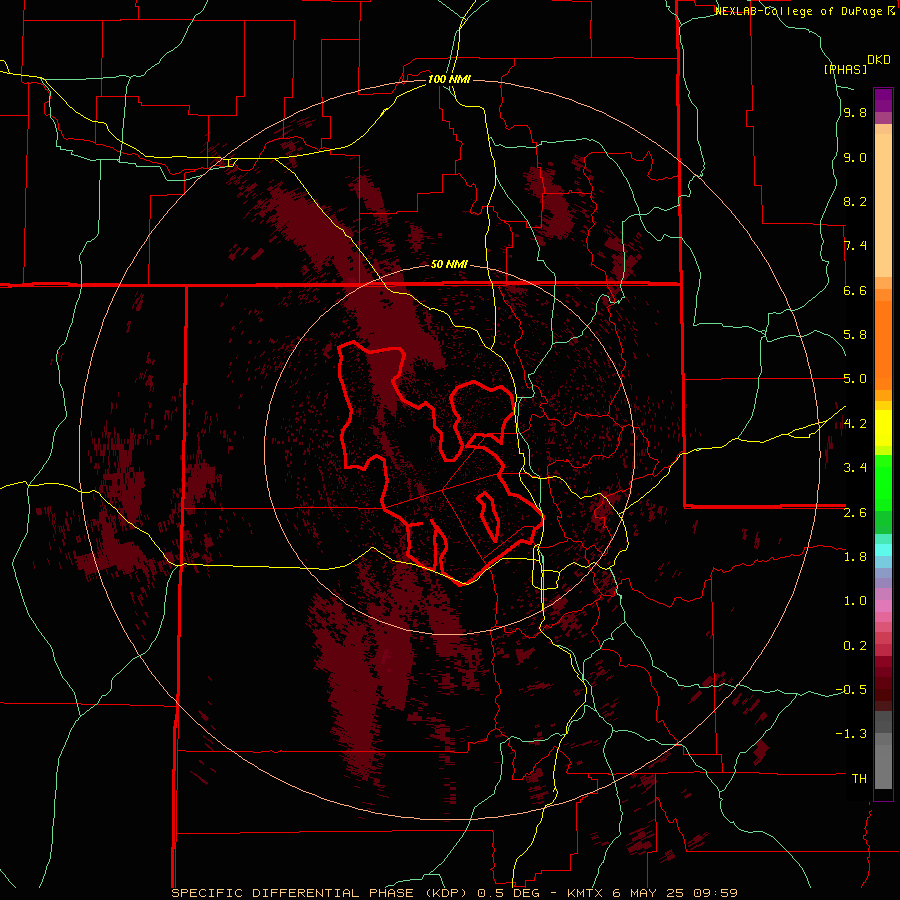Viewport: 900px width, 900px height.
Task: Click the 9.8 value on the color scale
Action: tap(855, 113)
